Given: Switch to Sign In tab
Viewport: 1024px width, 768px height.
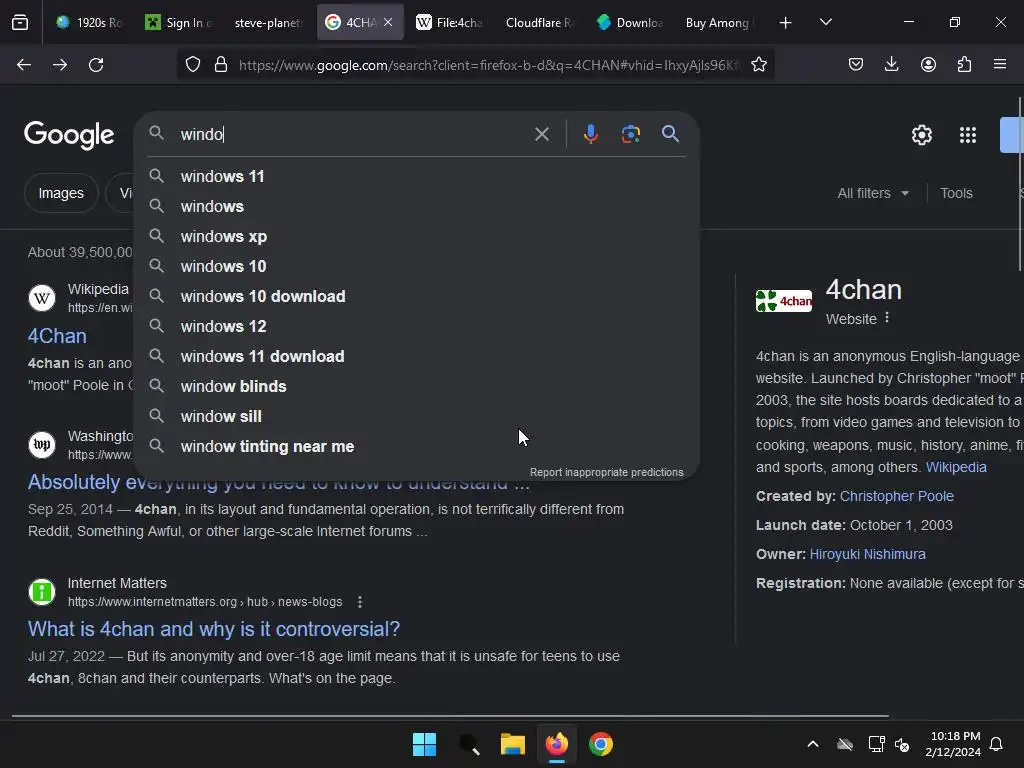Looking at the screenshot, I should coord(179,23).
